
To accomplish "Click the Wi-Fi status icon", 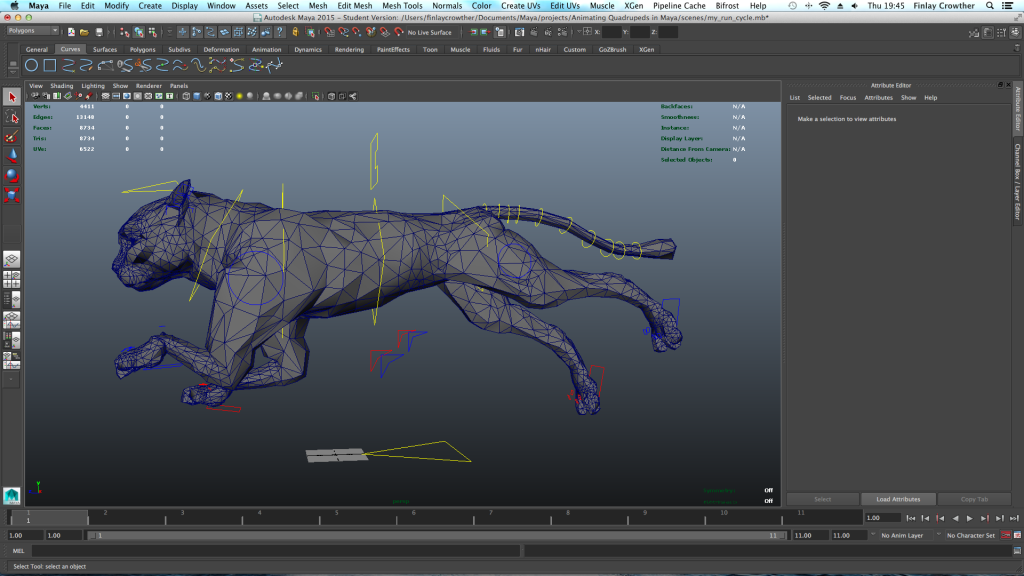I will click(x=824, y=6).
